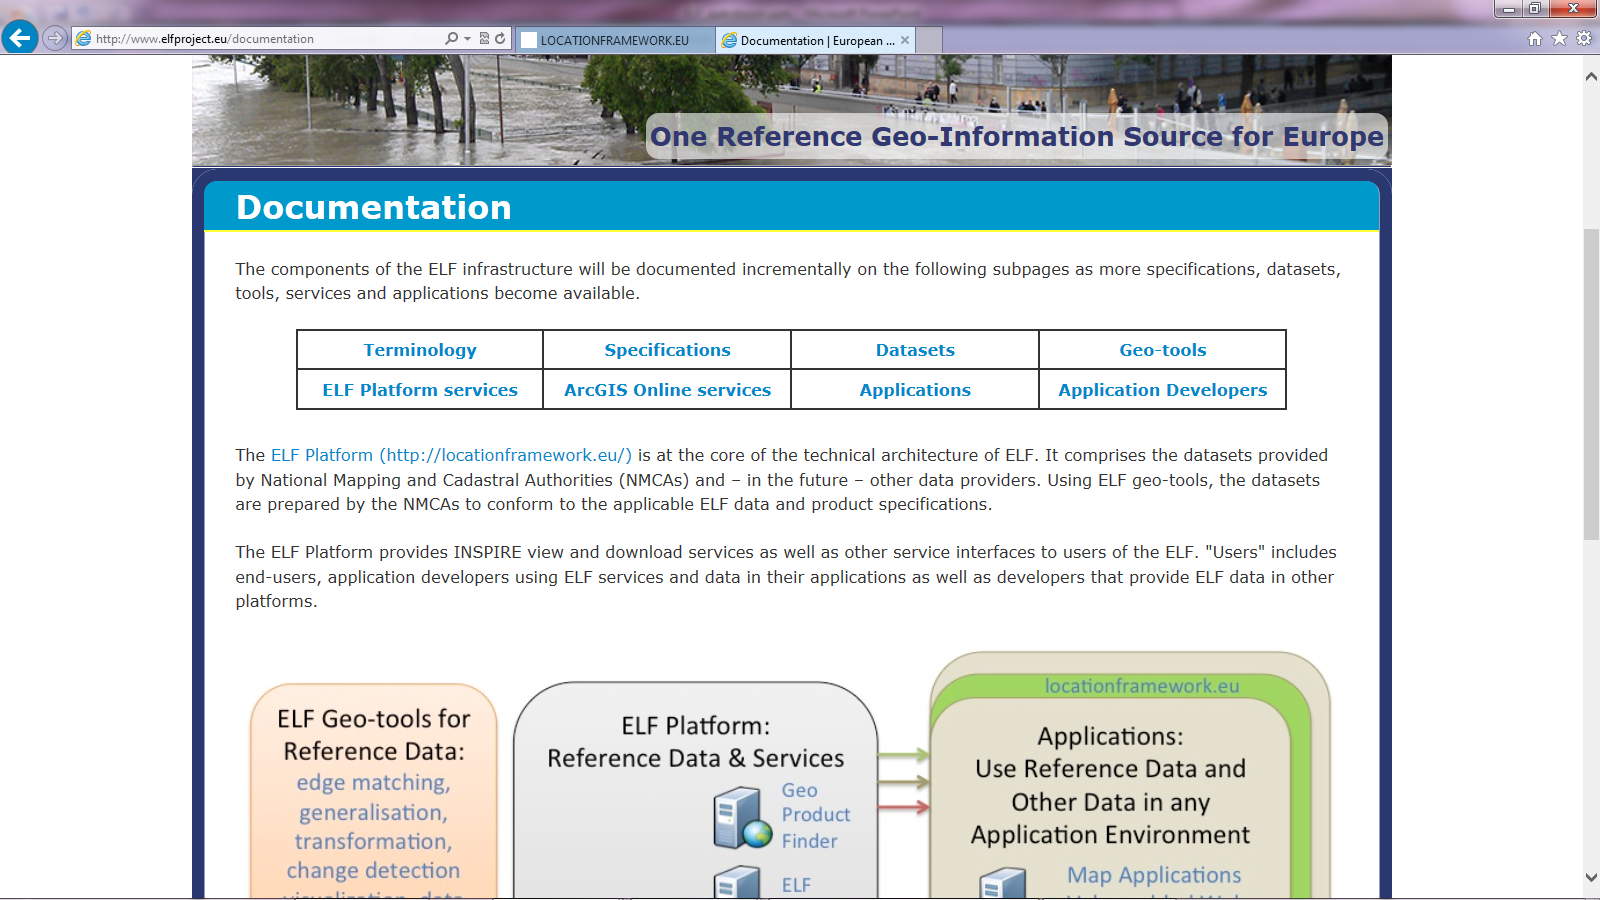1600x900 pixels.
Task: Open the Terminology subpage link
Action: 420,350
